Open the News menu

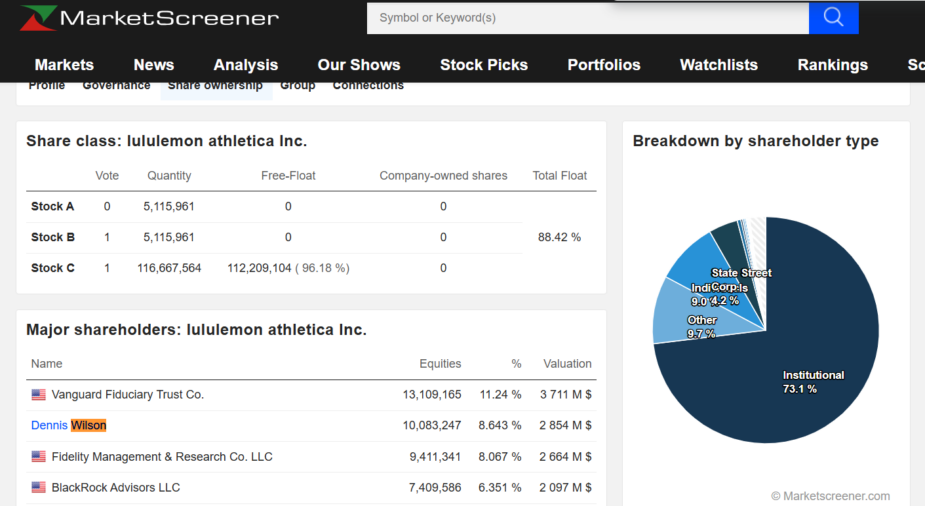pos(153,64)
